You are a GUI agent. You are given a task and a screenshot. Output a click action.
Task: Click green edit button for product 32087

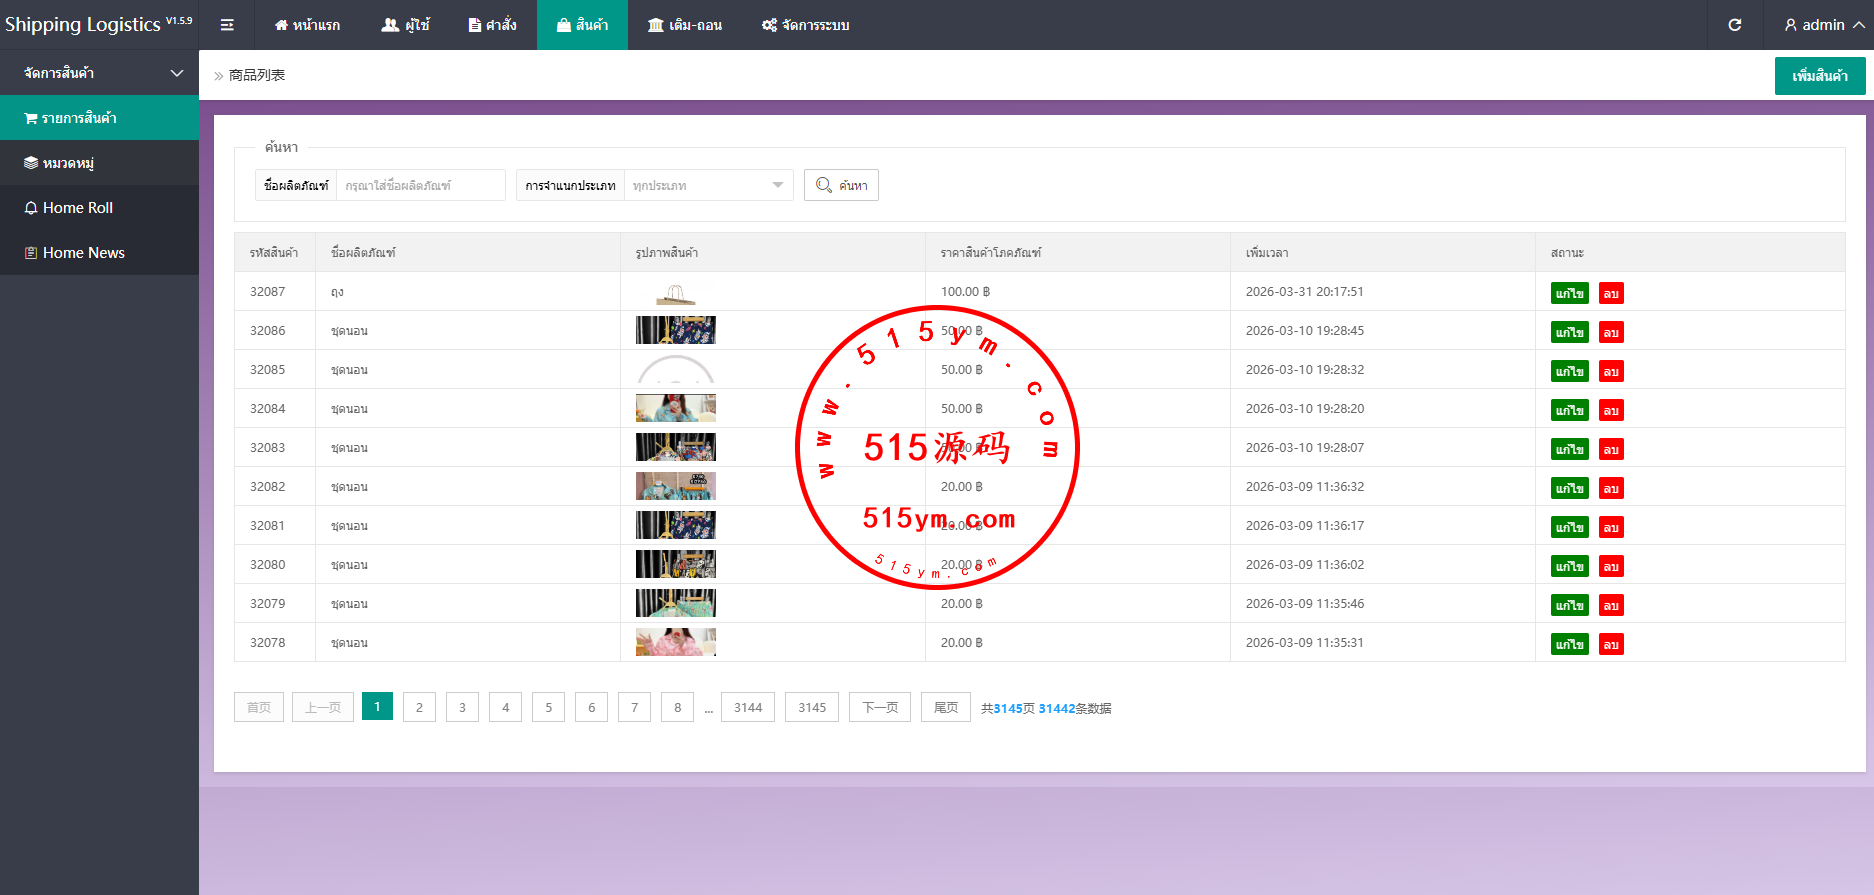[x=1569, y=293]
